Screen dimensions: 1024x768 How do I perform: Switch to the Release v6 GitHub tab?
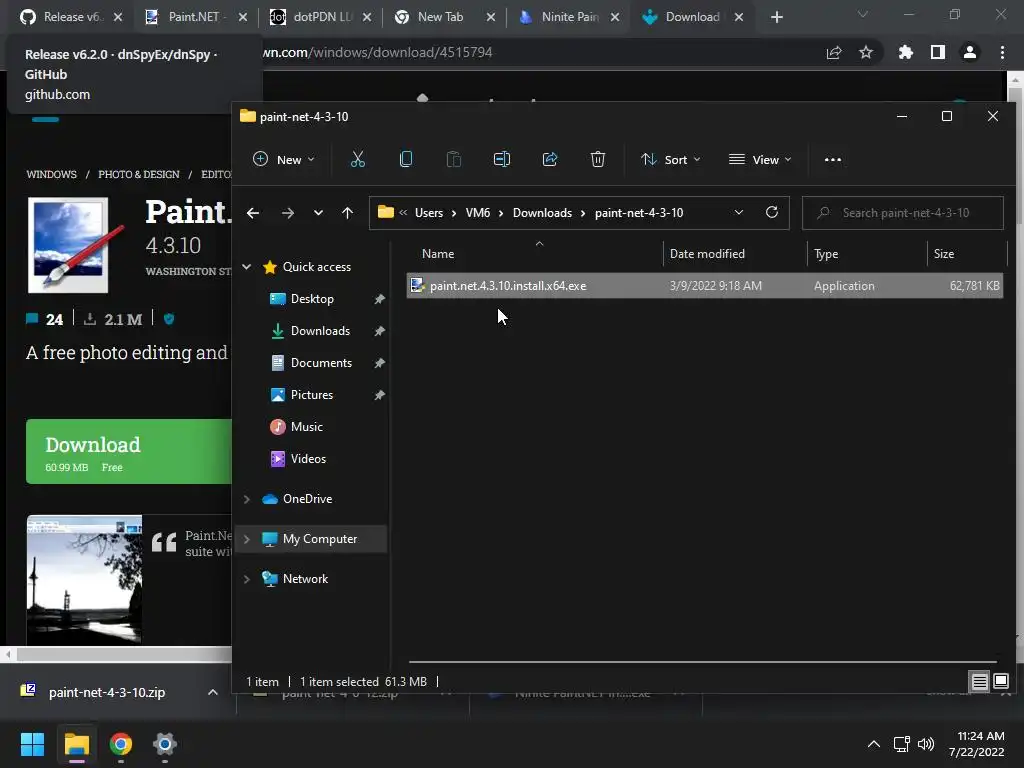point(71,17)
